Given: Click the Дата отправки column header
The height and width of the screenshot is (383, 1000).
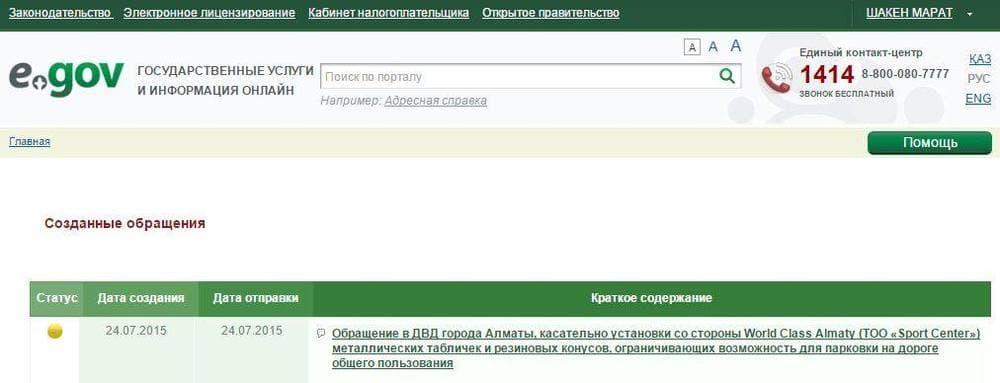Looking at the screenshot, I should point(256,298).
